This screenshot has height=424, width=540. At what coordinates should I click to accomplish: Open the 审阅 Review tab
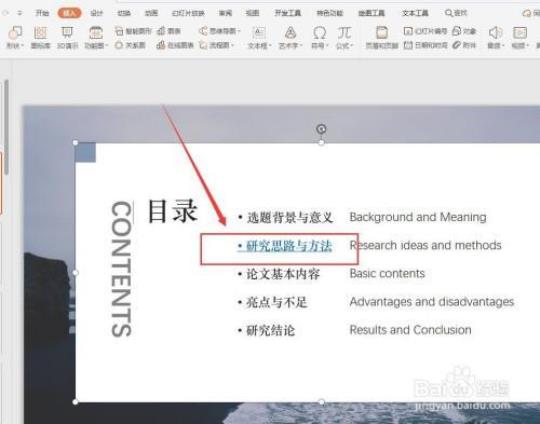click(226, 13)
